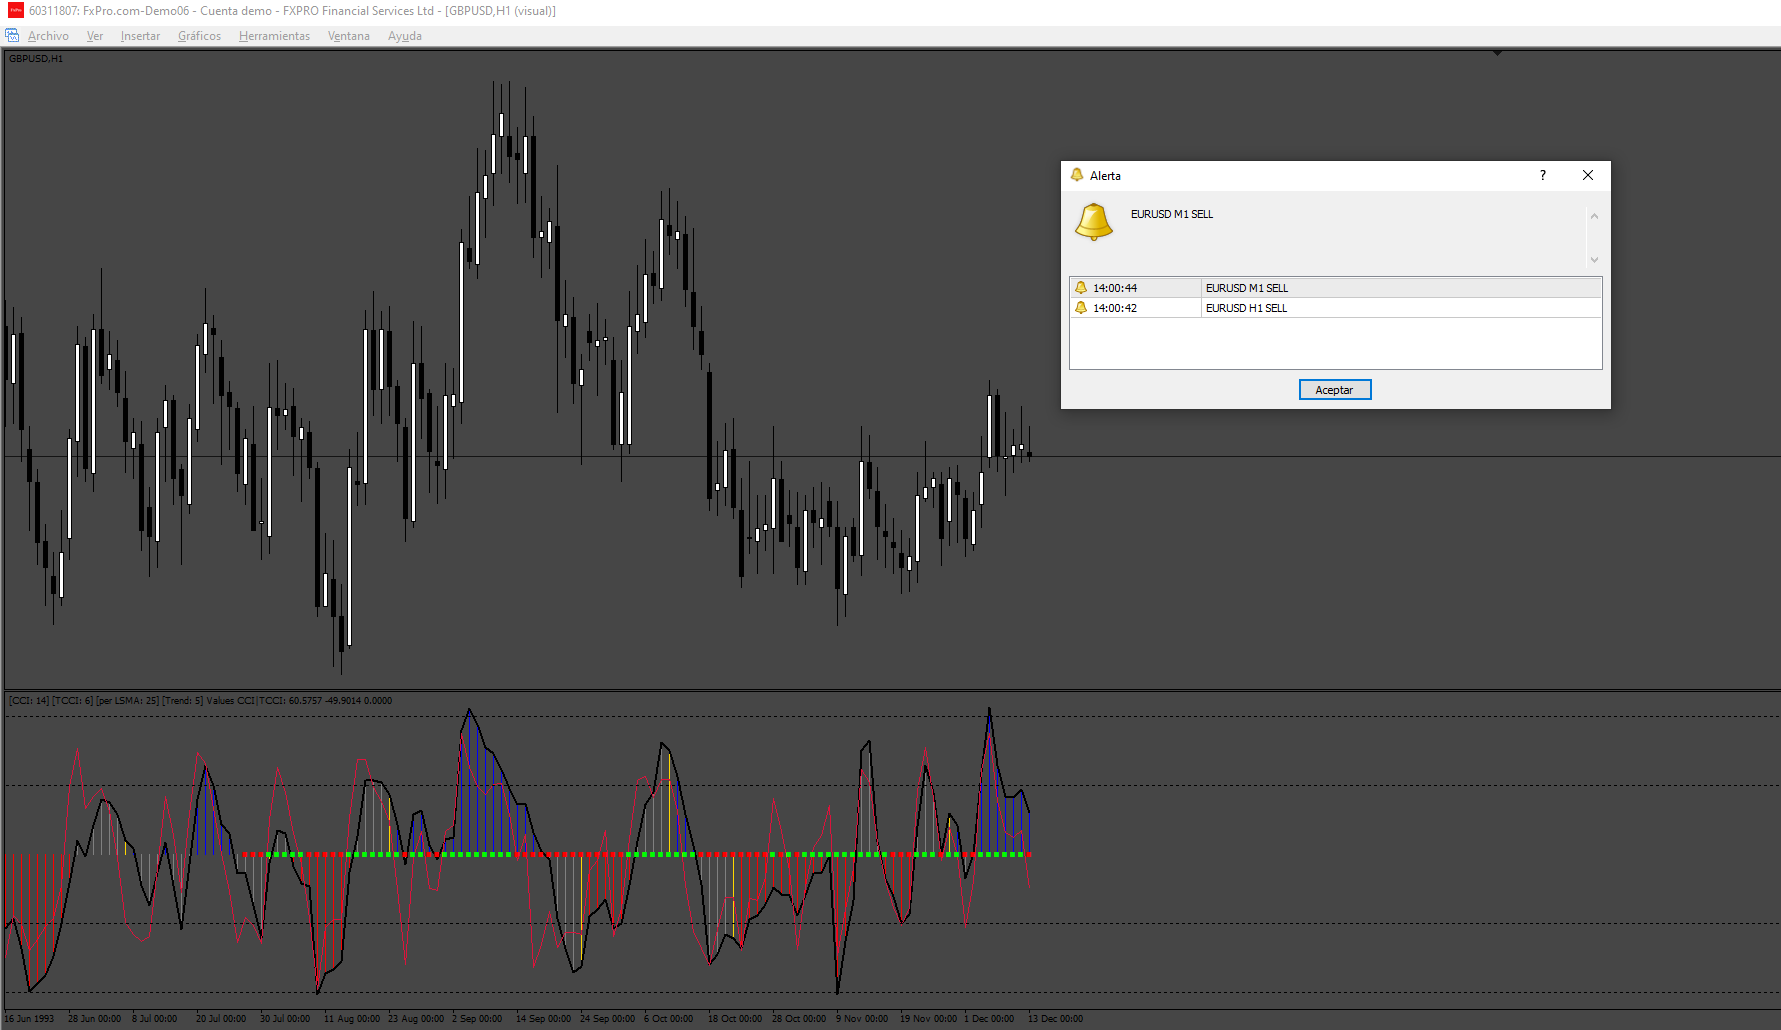Click the Aceptar button in Alerta dialog
The height and width of the screenshot is (1030, 1781).
tap(1335, 390)
